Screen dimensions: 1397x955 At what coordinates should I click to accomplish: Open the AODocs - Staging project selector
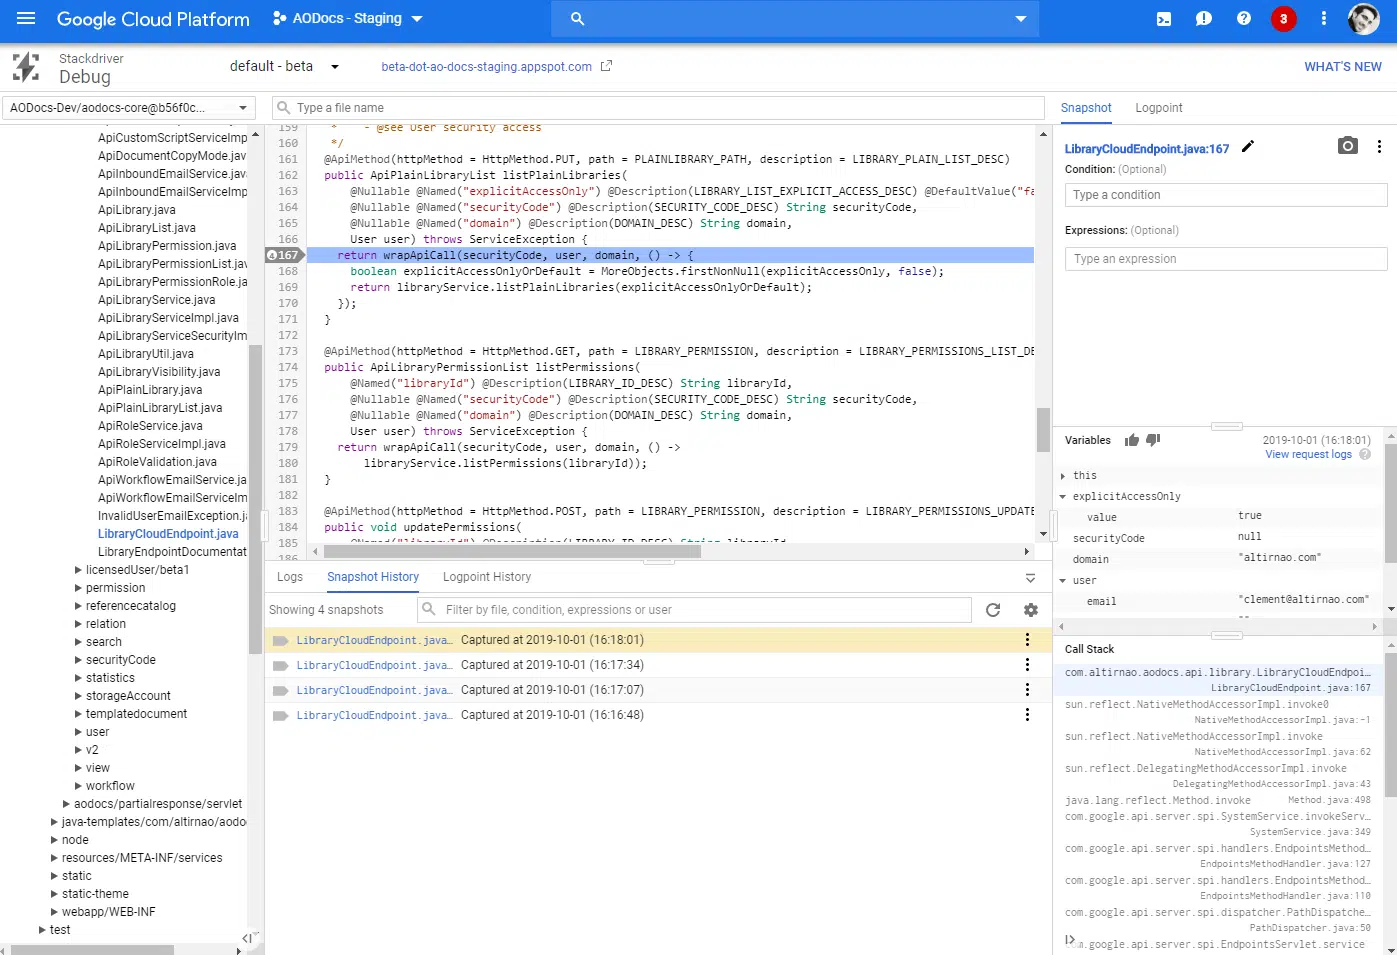click(347, 18)
